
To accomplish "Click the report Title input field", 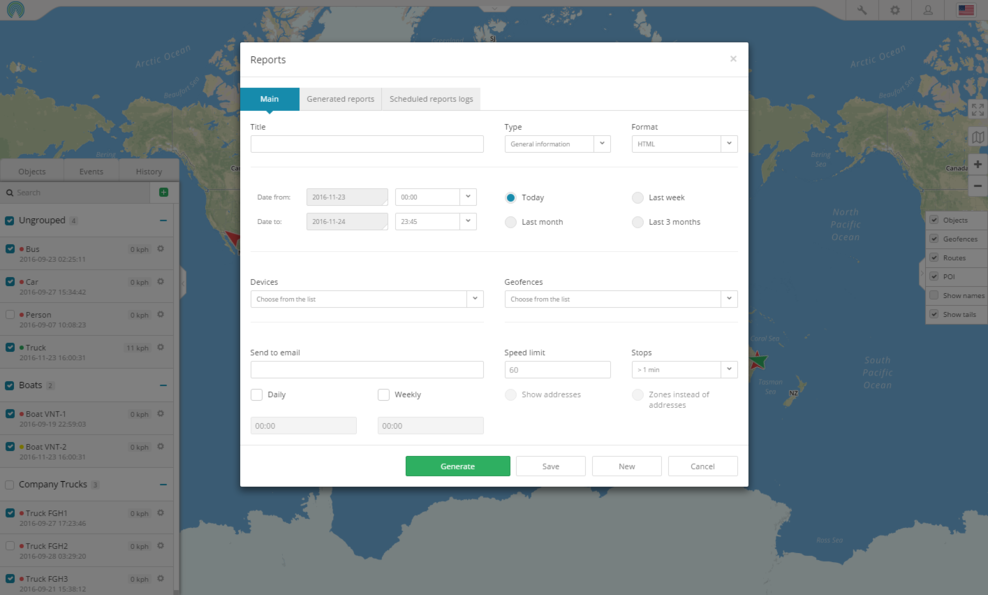I will (x=367, y=144).
